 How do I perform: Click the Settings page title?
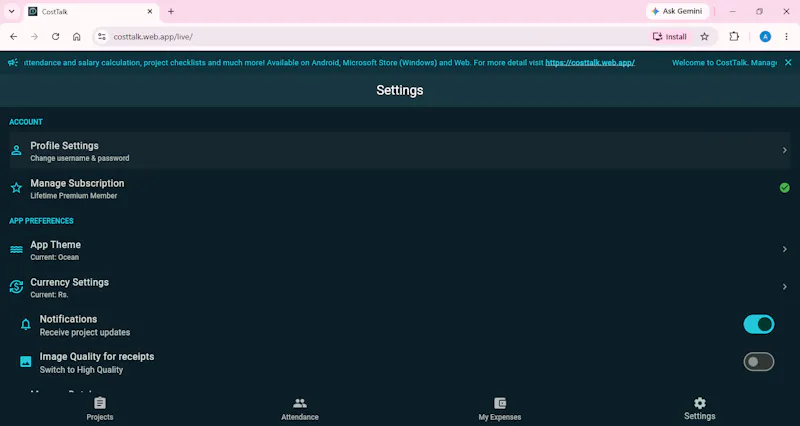399,90
